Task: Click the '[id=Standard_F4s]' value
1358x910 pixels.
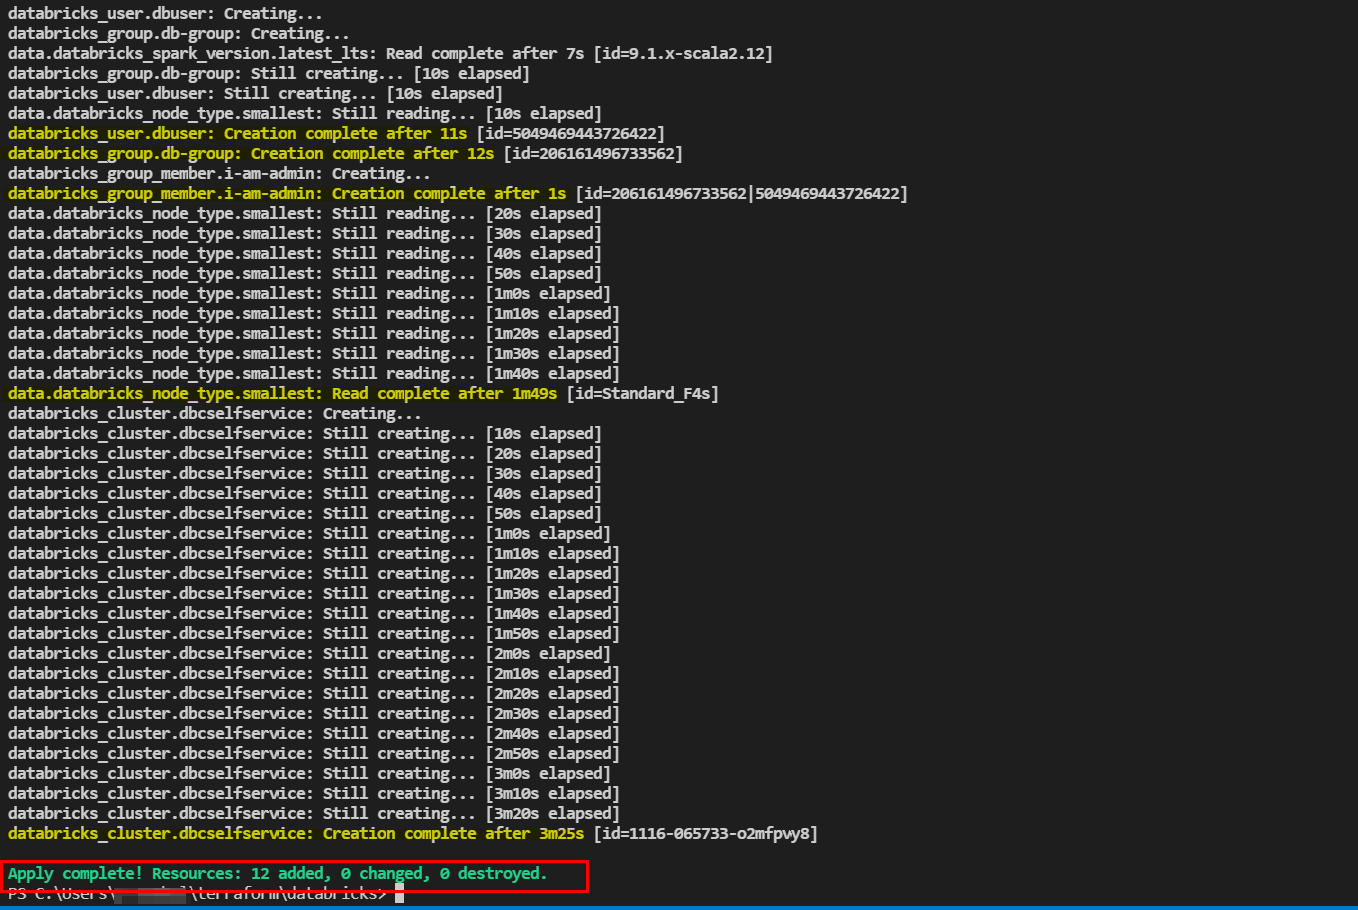Action: pos(642,394)
